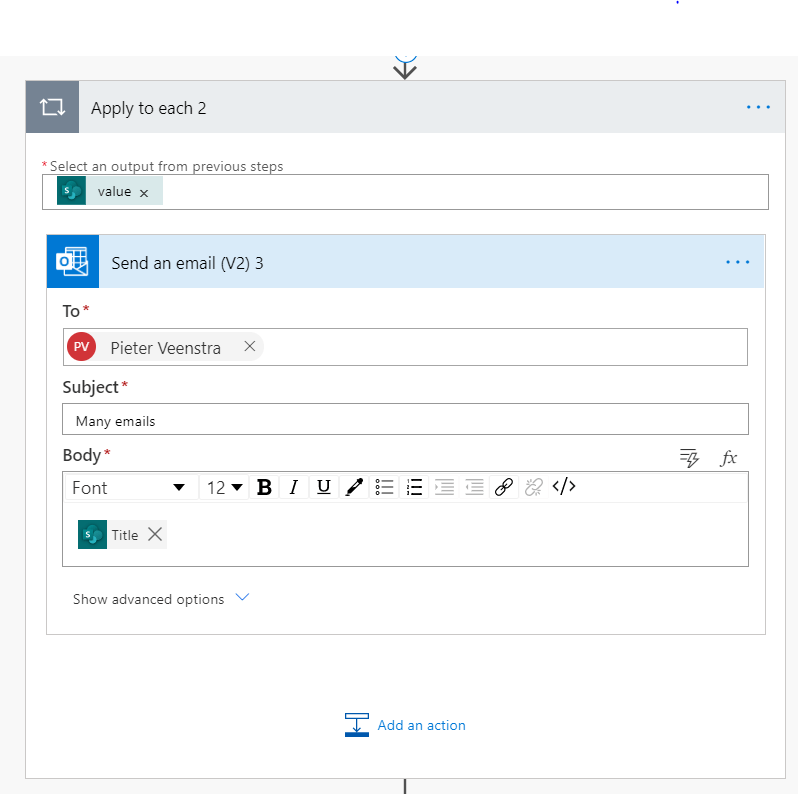Image resolution: width=798 pixels, height=794 pixels.
Task: Click the value token label
Action: (x=115, y=191)
